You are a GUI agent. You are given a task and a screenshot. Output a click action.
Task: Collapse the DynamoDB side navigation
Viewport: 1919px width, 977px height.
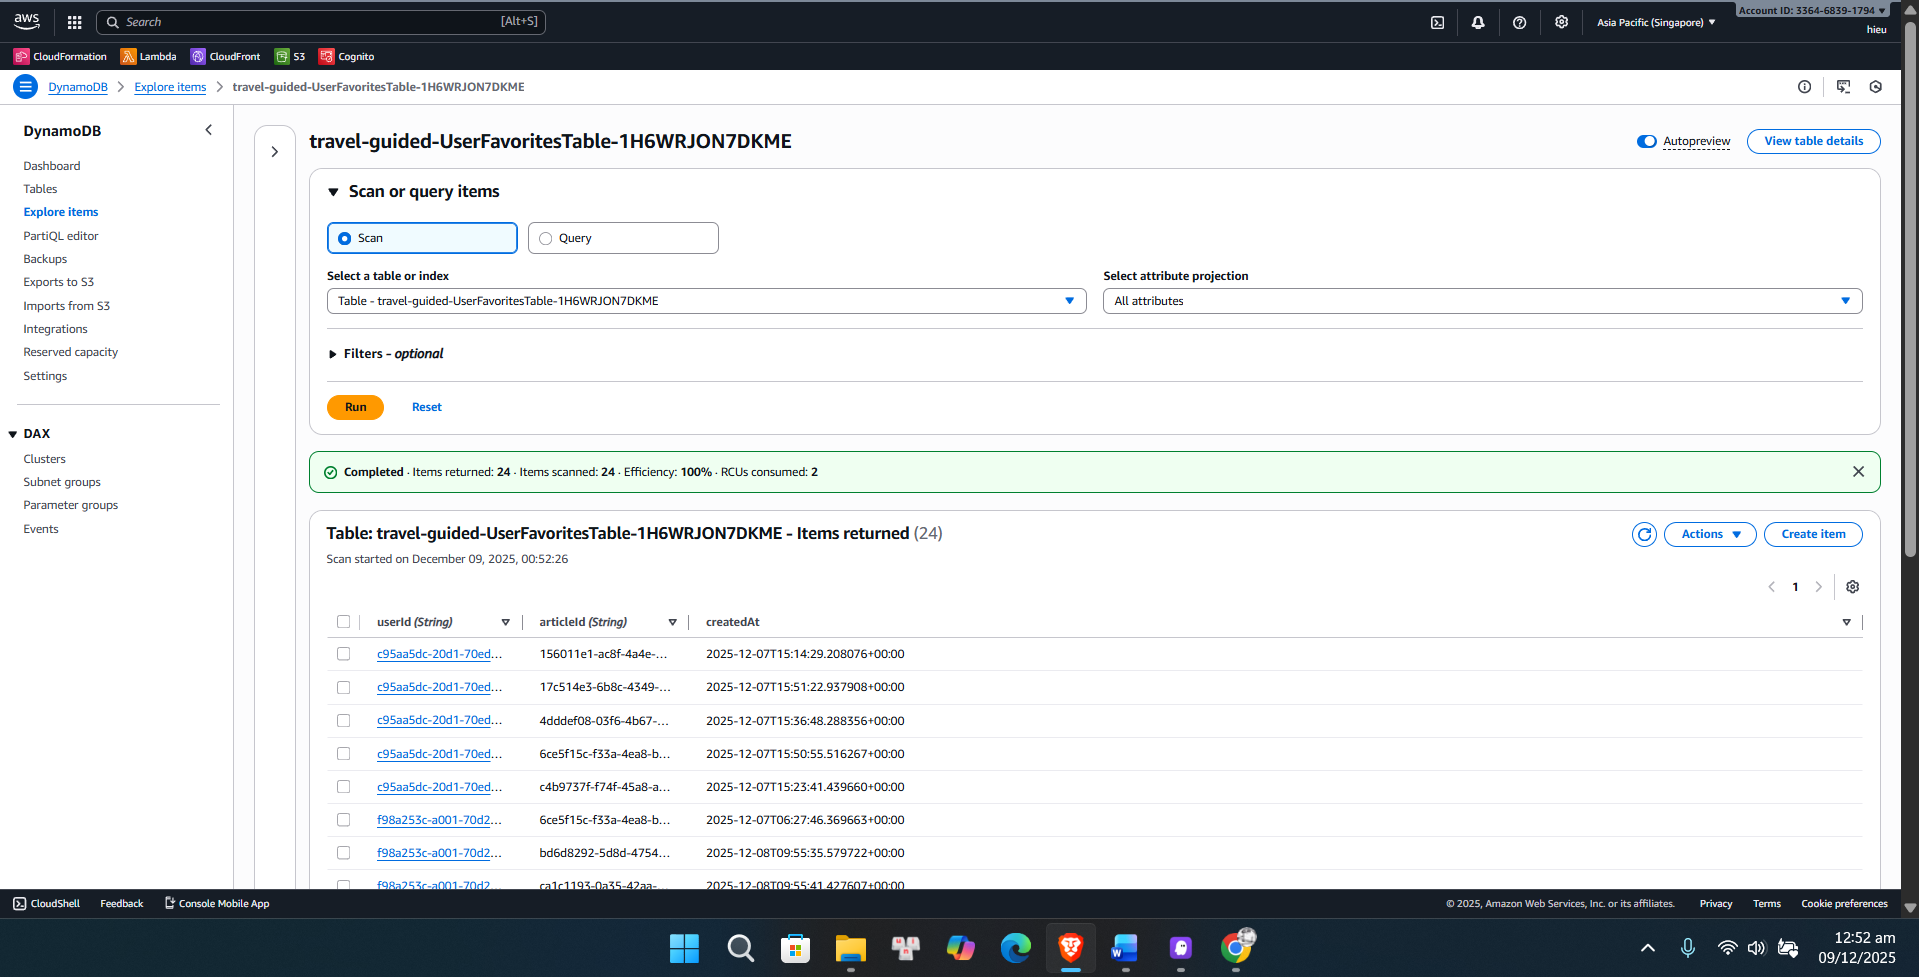click(x=208, y=130)
